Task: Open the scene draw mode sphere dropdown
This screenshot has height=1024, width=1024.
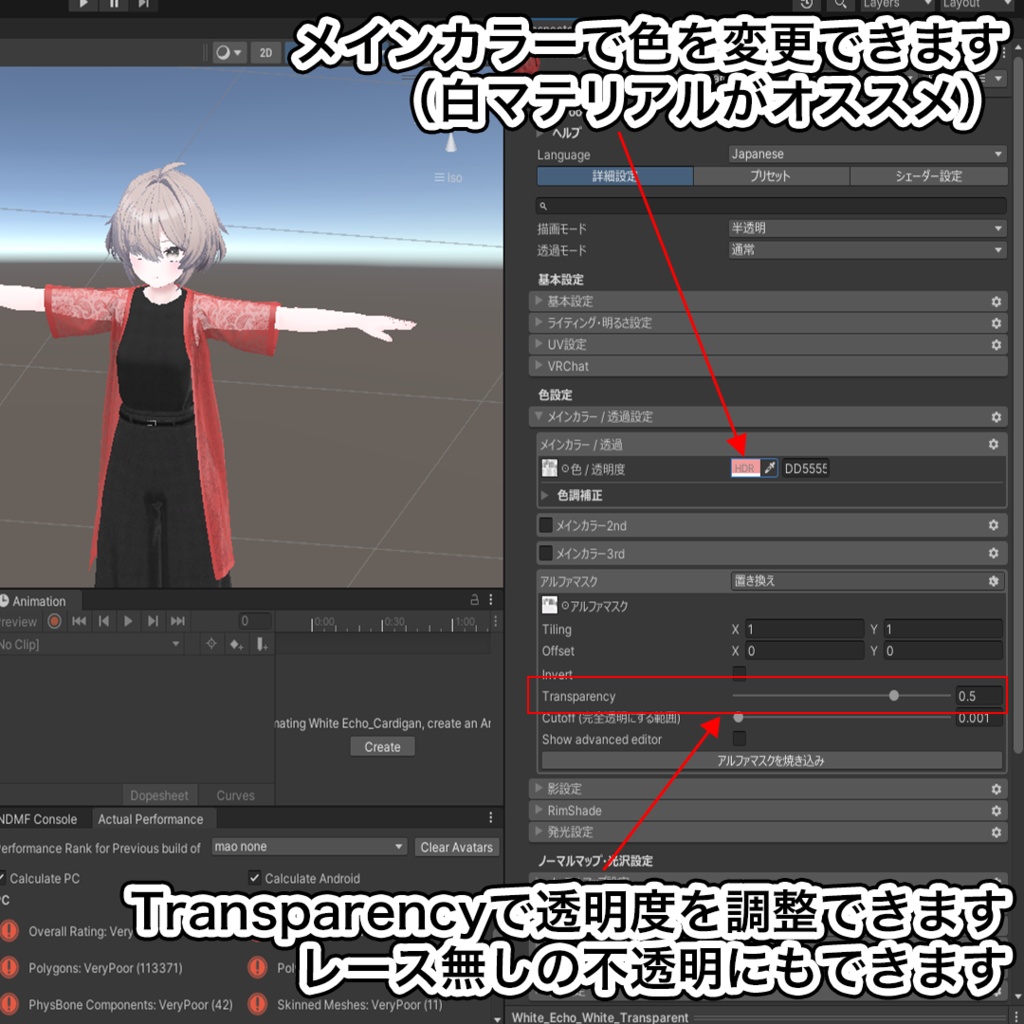Action: pyautogui.click(x=229, y=53)
